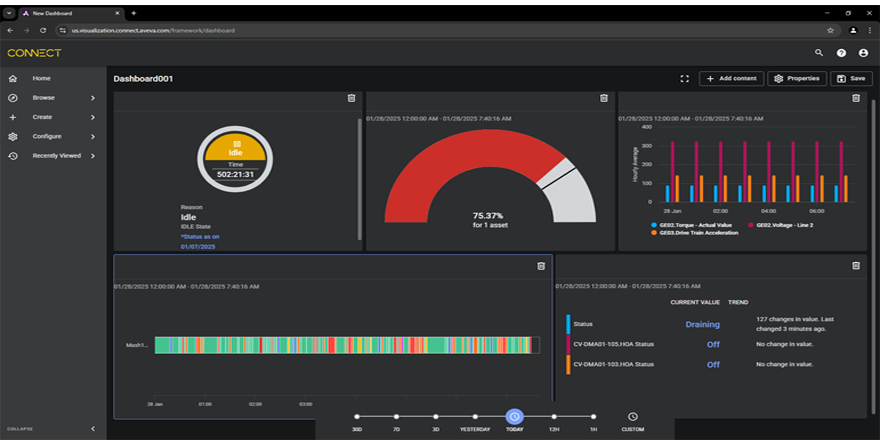Expand the Browse menu chevron
Image resolution: width=880 pixels, height=444 pixels.
(93, 98)
